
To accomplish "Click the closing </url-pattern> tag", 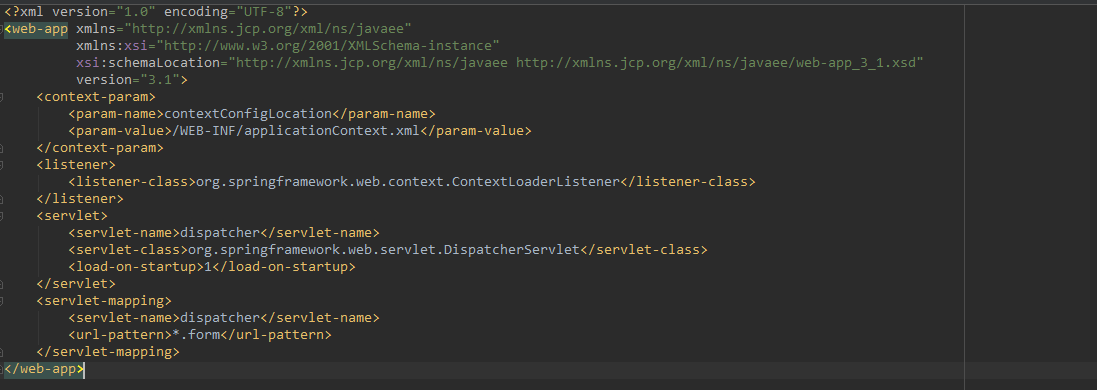I will [276, 335].
